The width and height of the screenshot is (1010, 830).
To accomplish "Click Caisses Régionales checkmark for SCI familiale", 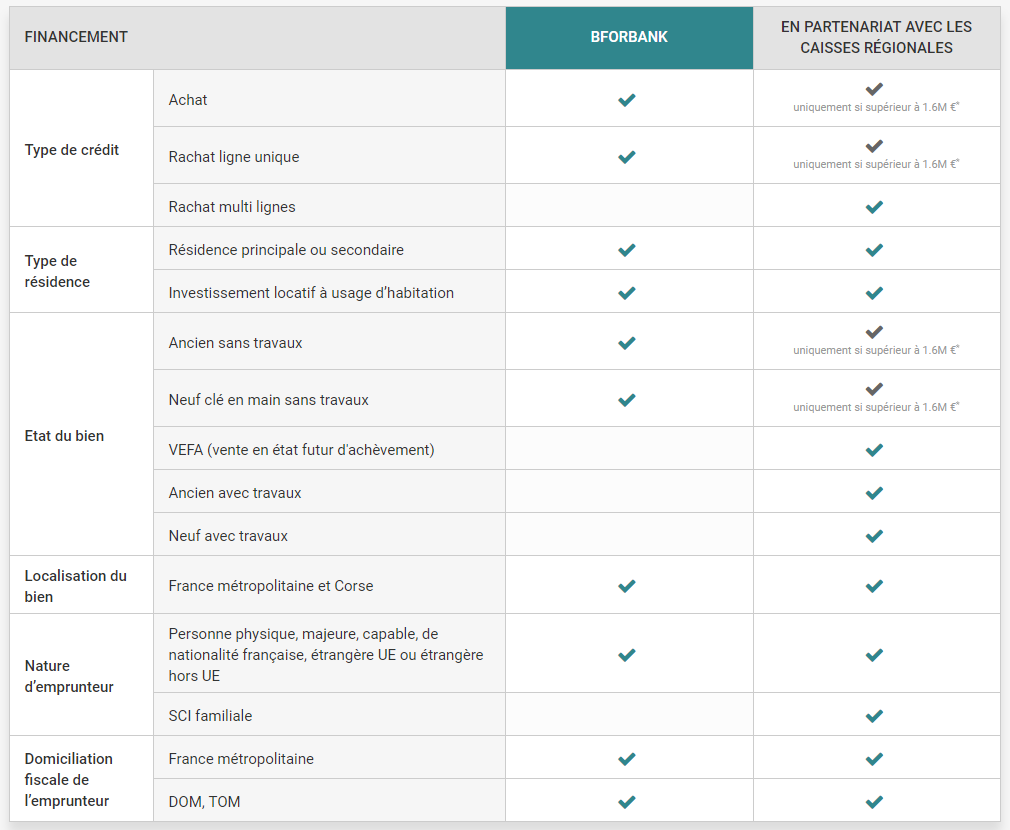I will [874, 715].
